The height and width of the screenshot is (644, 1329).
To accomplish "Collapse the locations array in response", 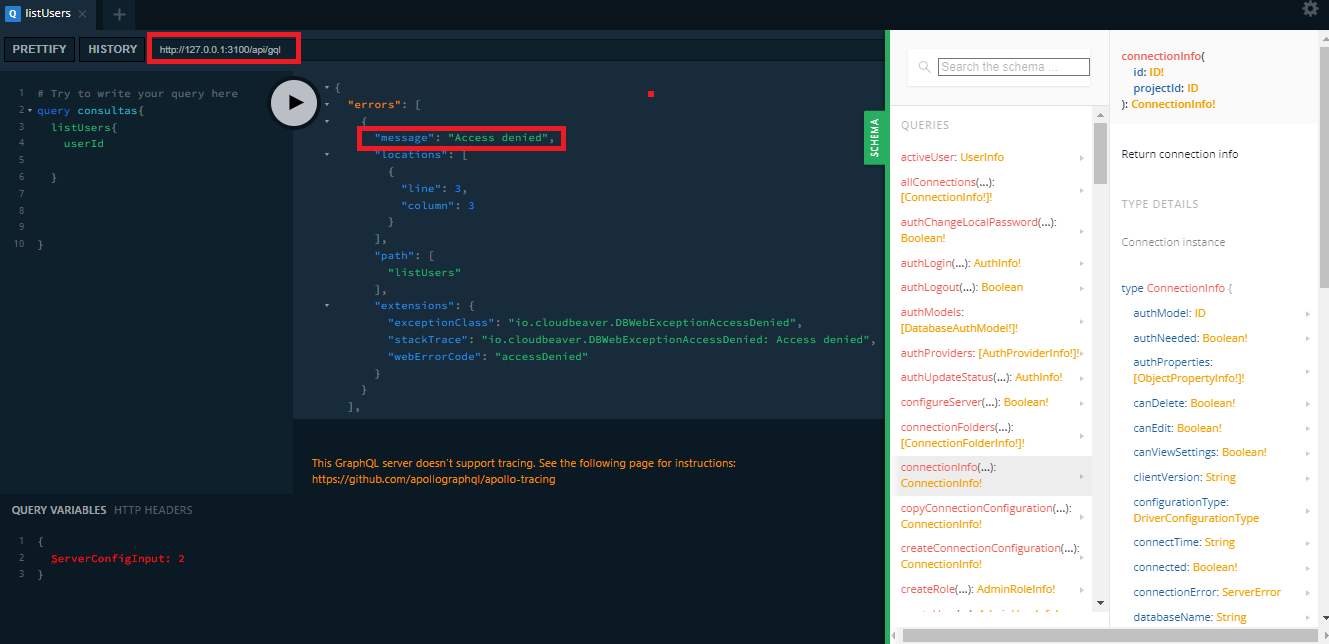I will click(327, 155).
